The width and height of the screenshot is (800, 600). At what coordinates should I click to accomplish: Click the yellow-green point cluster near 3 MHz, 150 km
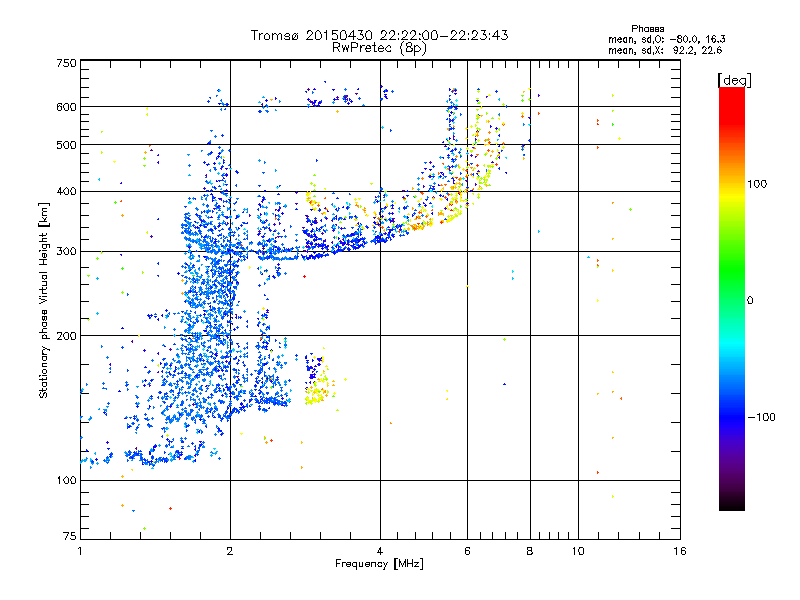click(x=320, y=390)
